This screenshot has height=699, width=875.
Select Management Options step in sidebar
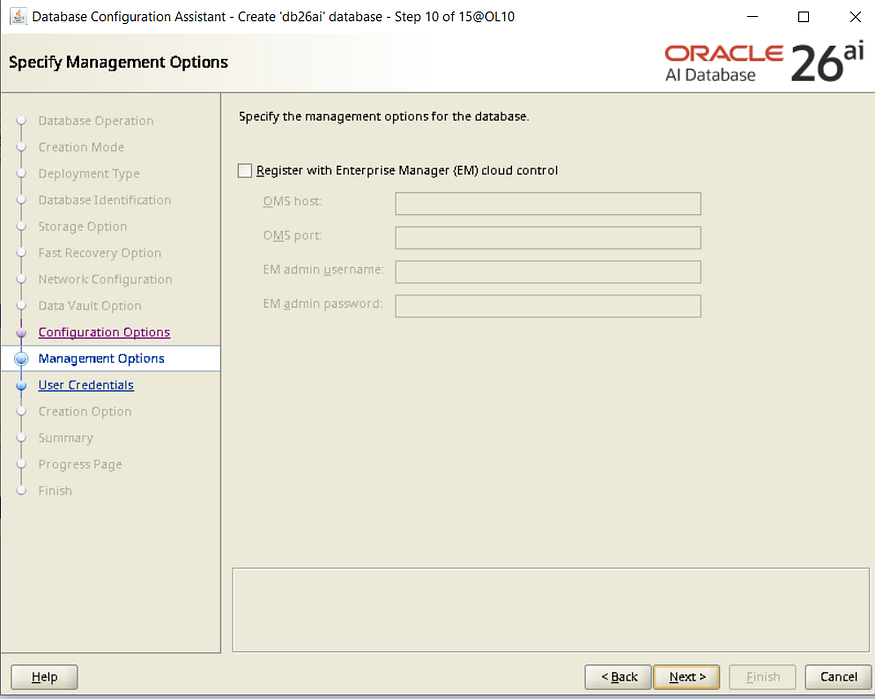point(101,359)
